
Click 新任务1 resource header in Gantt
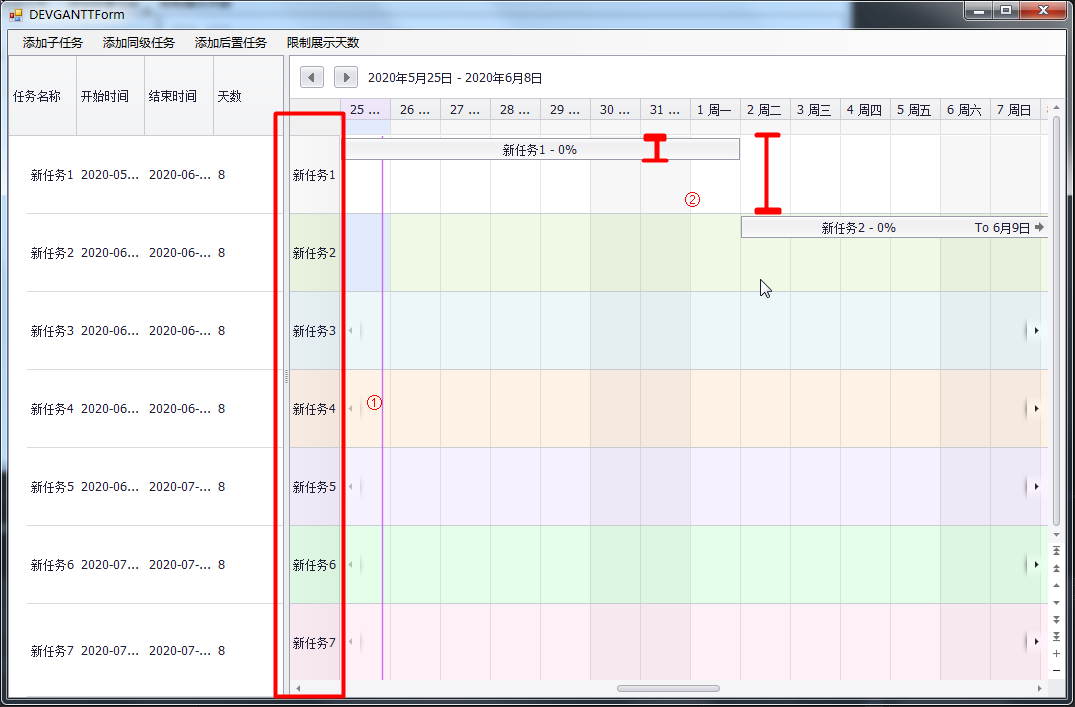tap(315, 175)
